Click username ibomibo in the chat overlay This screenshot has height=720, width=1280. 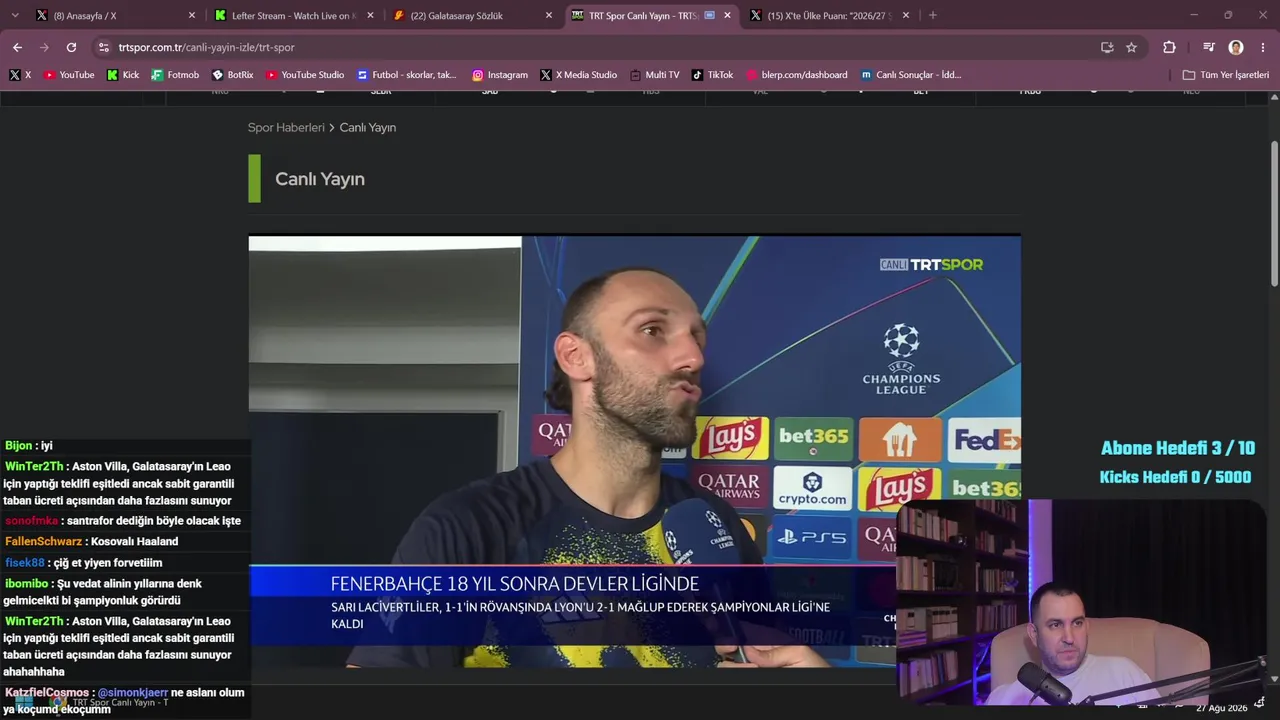tap(27, 584)
